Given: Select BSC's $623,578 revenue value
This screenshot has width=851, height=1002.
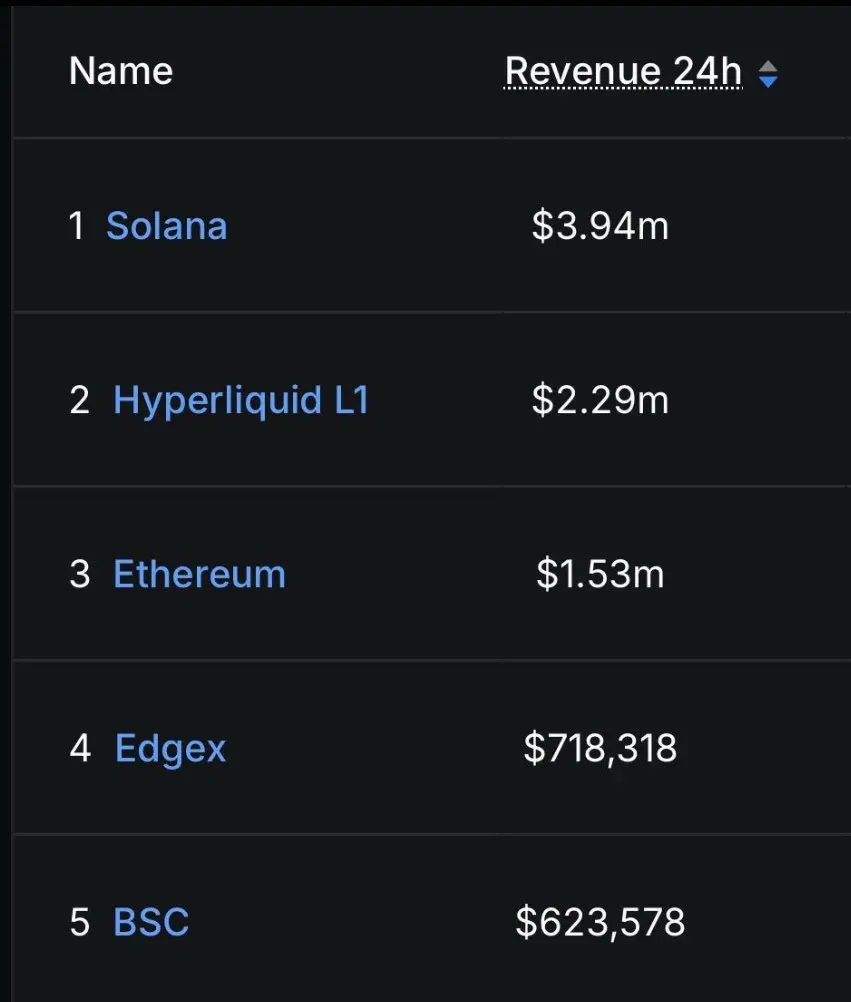Looking at the screenshot, I should tap(600, 922).
